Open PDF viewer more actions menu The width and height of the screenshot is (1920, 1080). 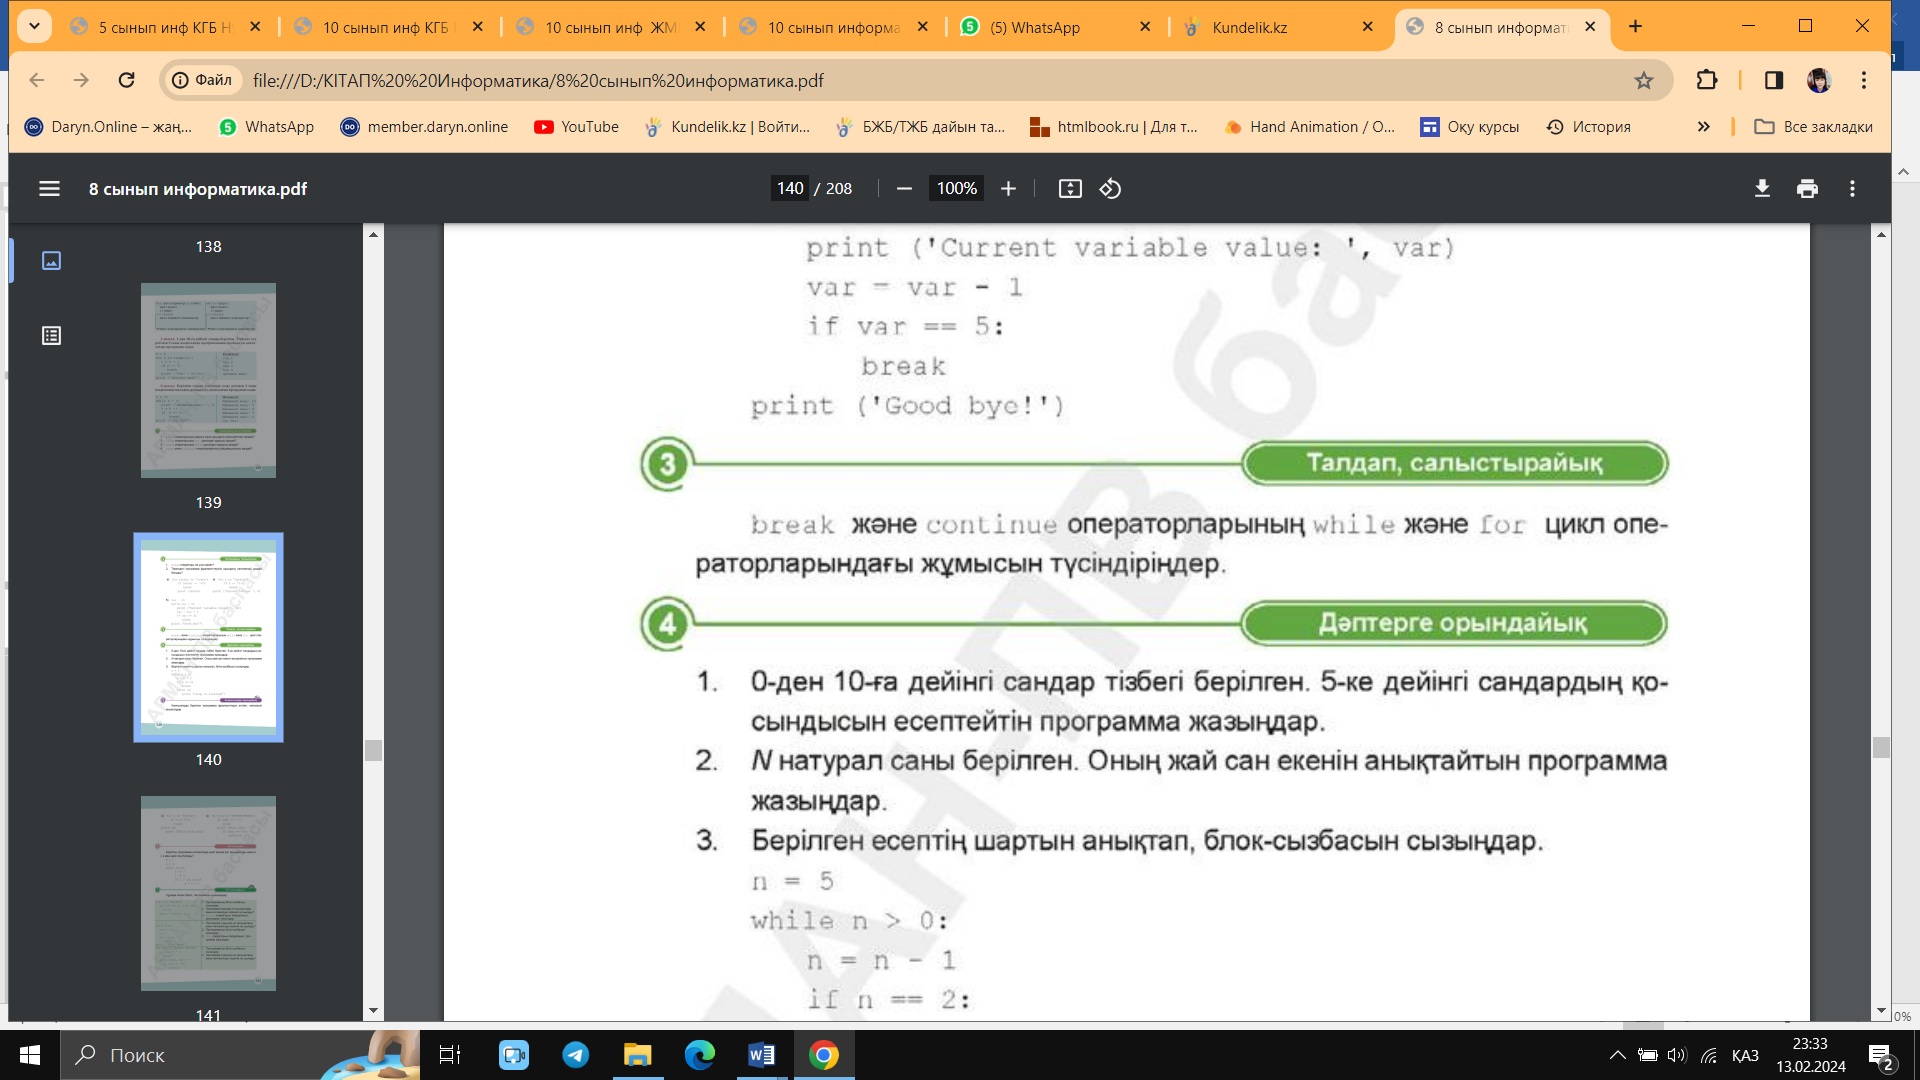click(1852, 189)
